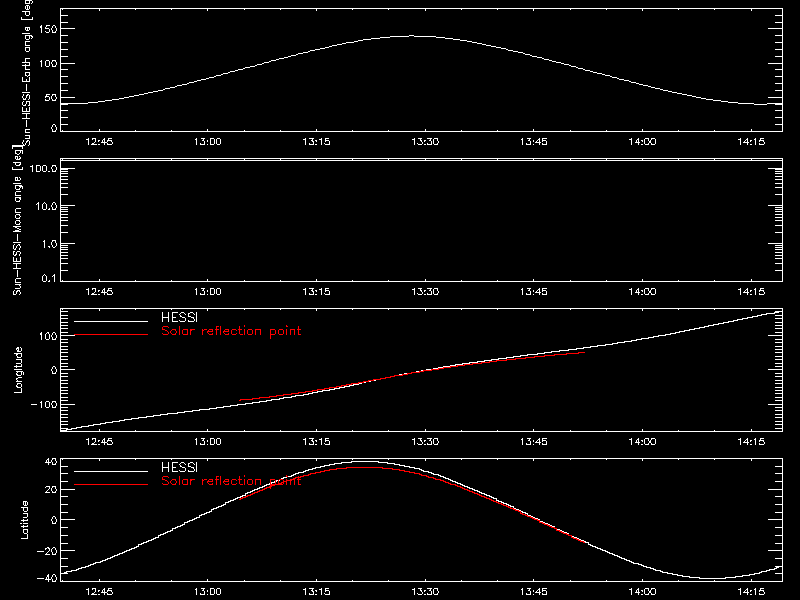Click tick label 100 on Earth angle plot

tap(48, 64)
